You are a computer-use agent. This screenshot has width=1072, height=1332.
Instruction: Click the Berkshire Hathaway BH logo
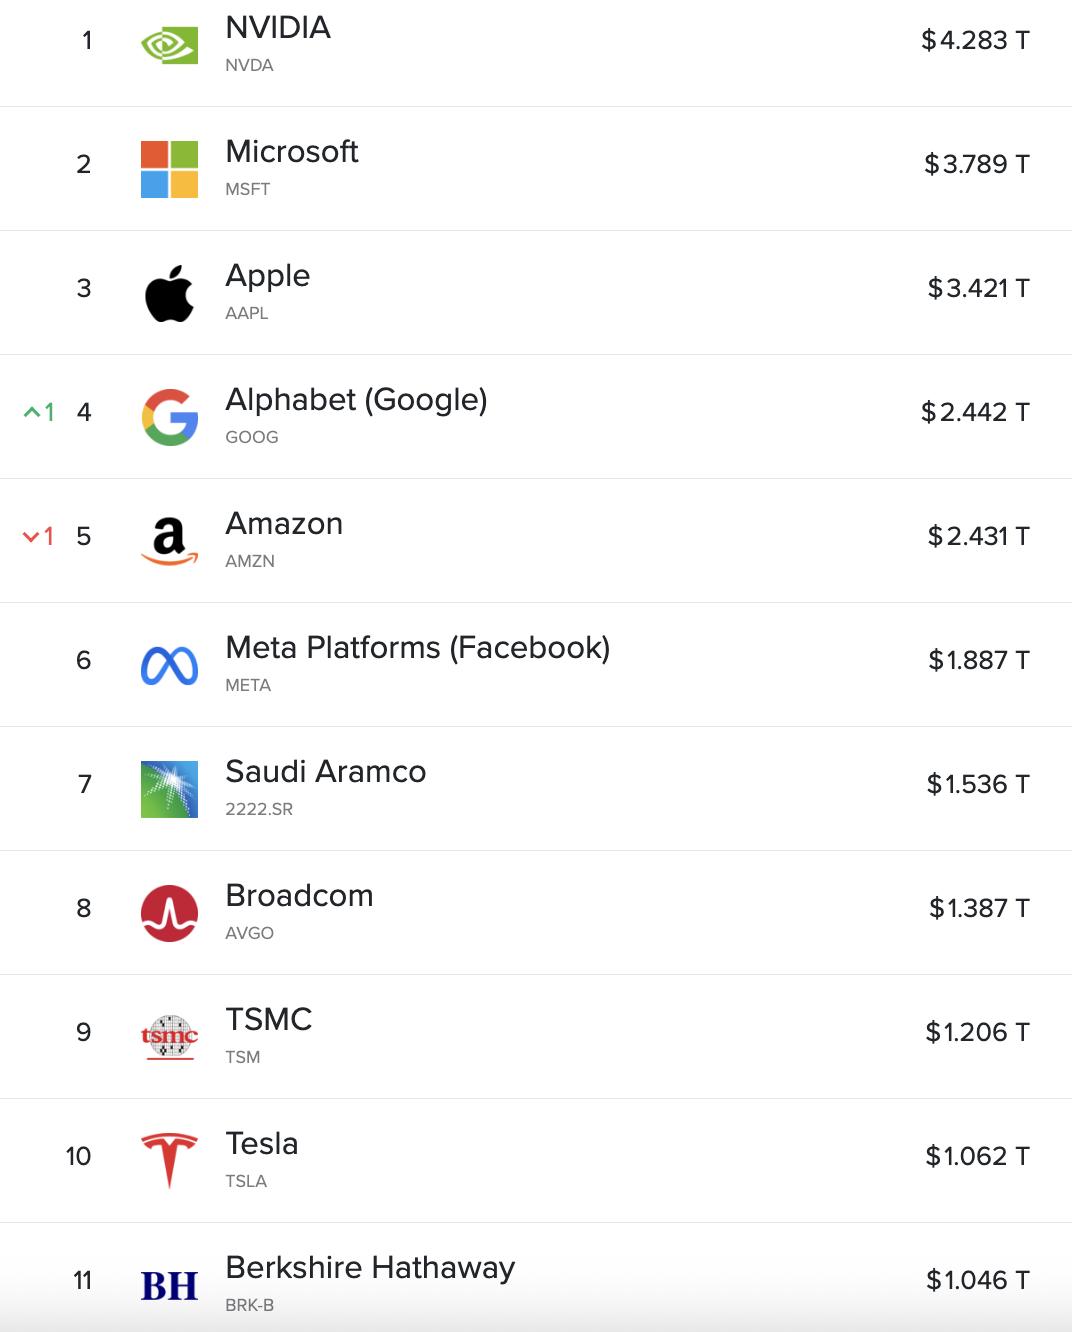pyautogui.click(x=169, y=1285)
